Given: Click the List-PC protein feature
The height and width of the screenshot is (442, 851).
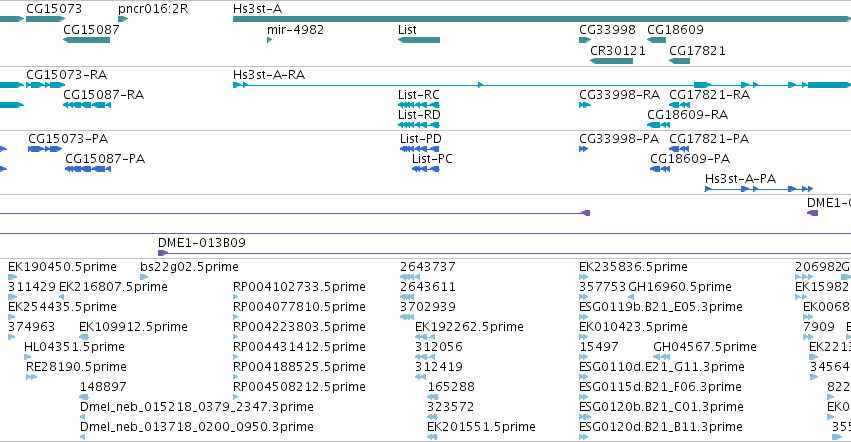Looking at the screenshot, I should (x=426, y=169).
